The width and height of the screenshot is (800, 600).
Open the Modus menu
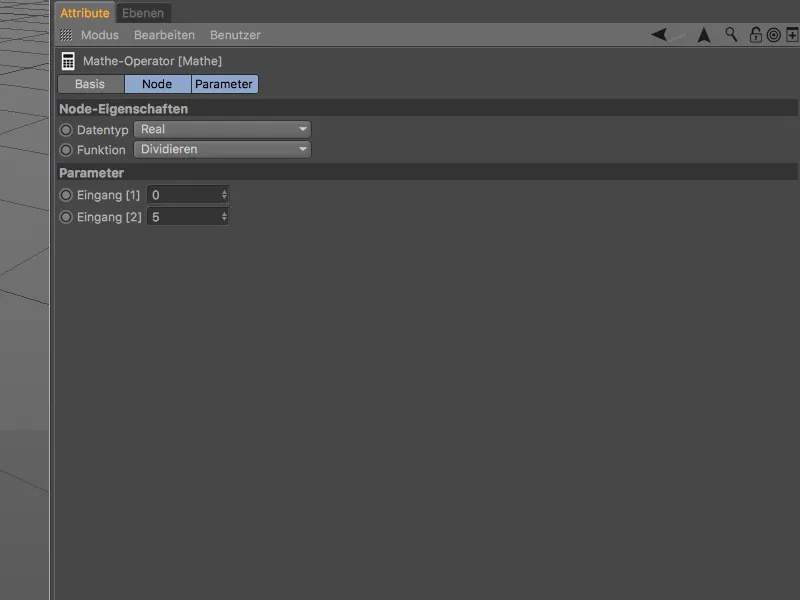(99, 35)
